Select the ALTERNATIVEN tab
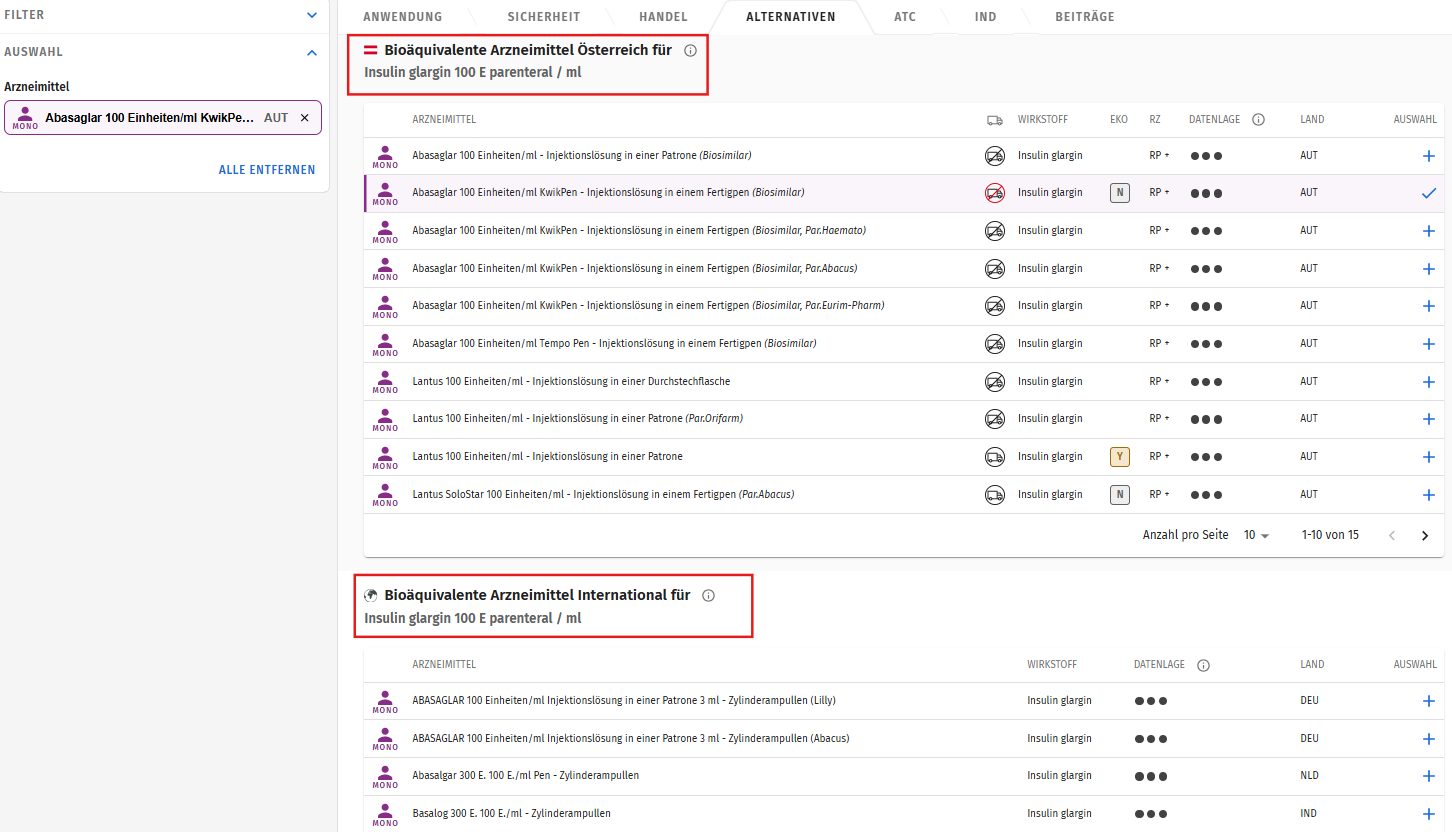1452x832 pixels. point(791,17)
